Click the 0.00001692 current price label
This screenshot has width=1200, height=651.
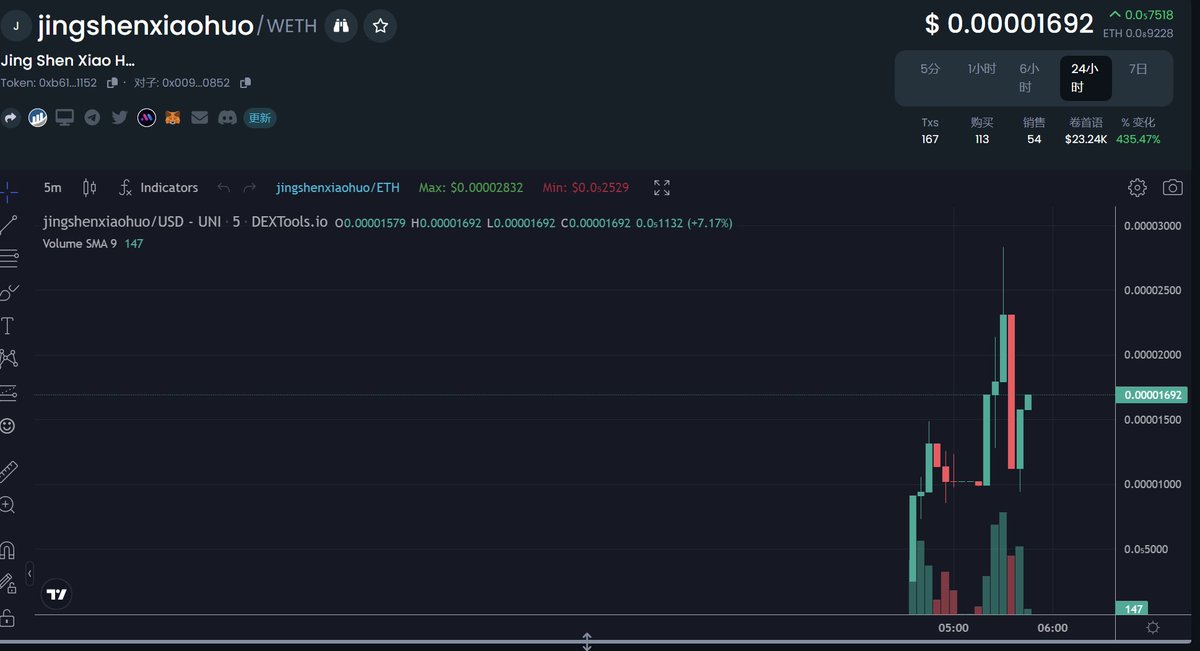(1153, 395)
